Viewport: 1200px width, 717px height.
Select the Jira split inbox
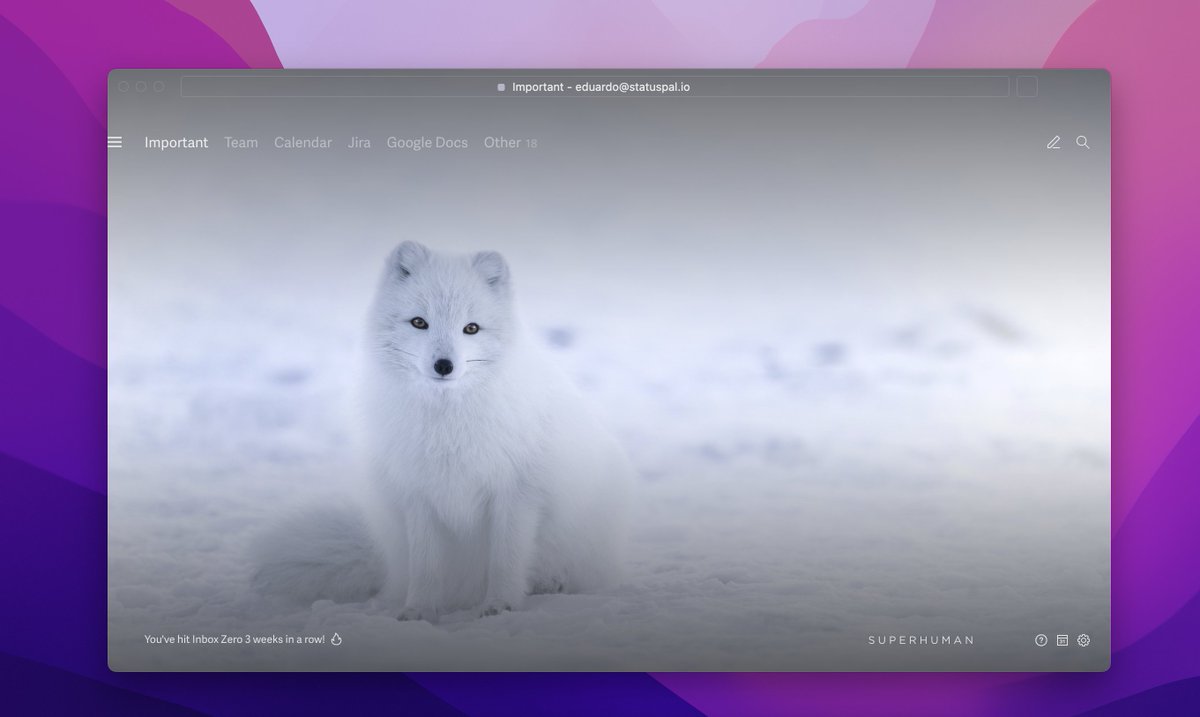(x=358, y=142)
